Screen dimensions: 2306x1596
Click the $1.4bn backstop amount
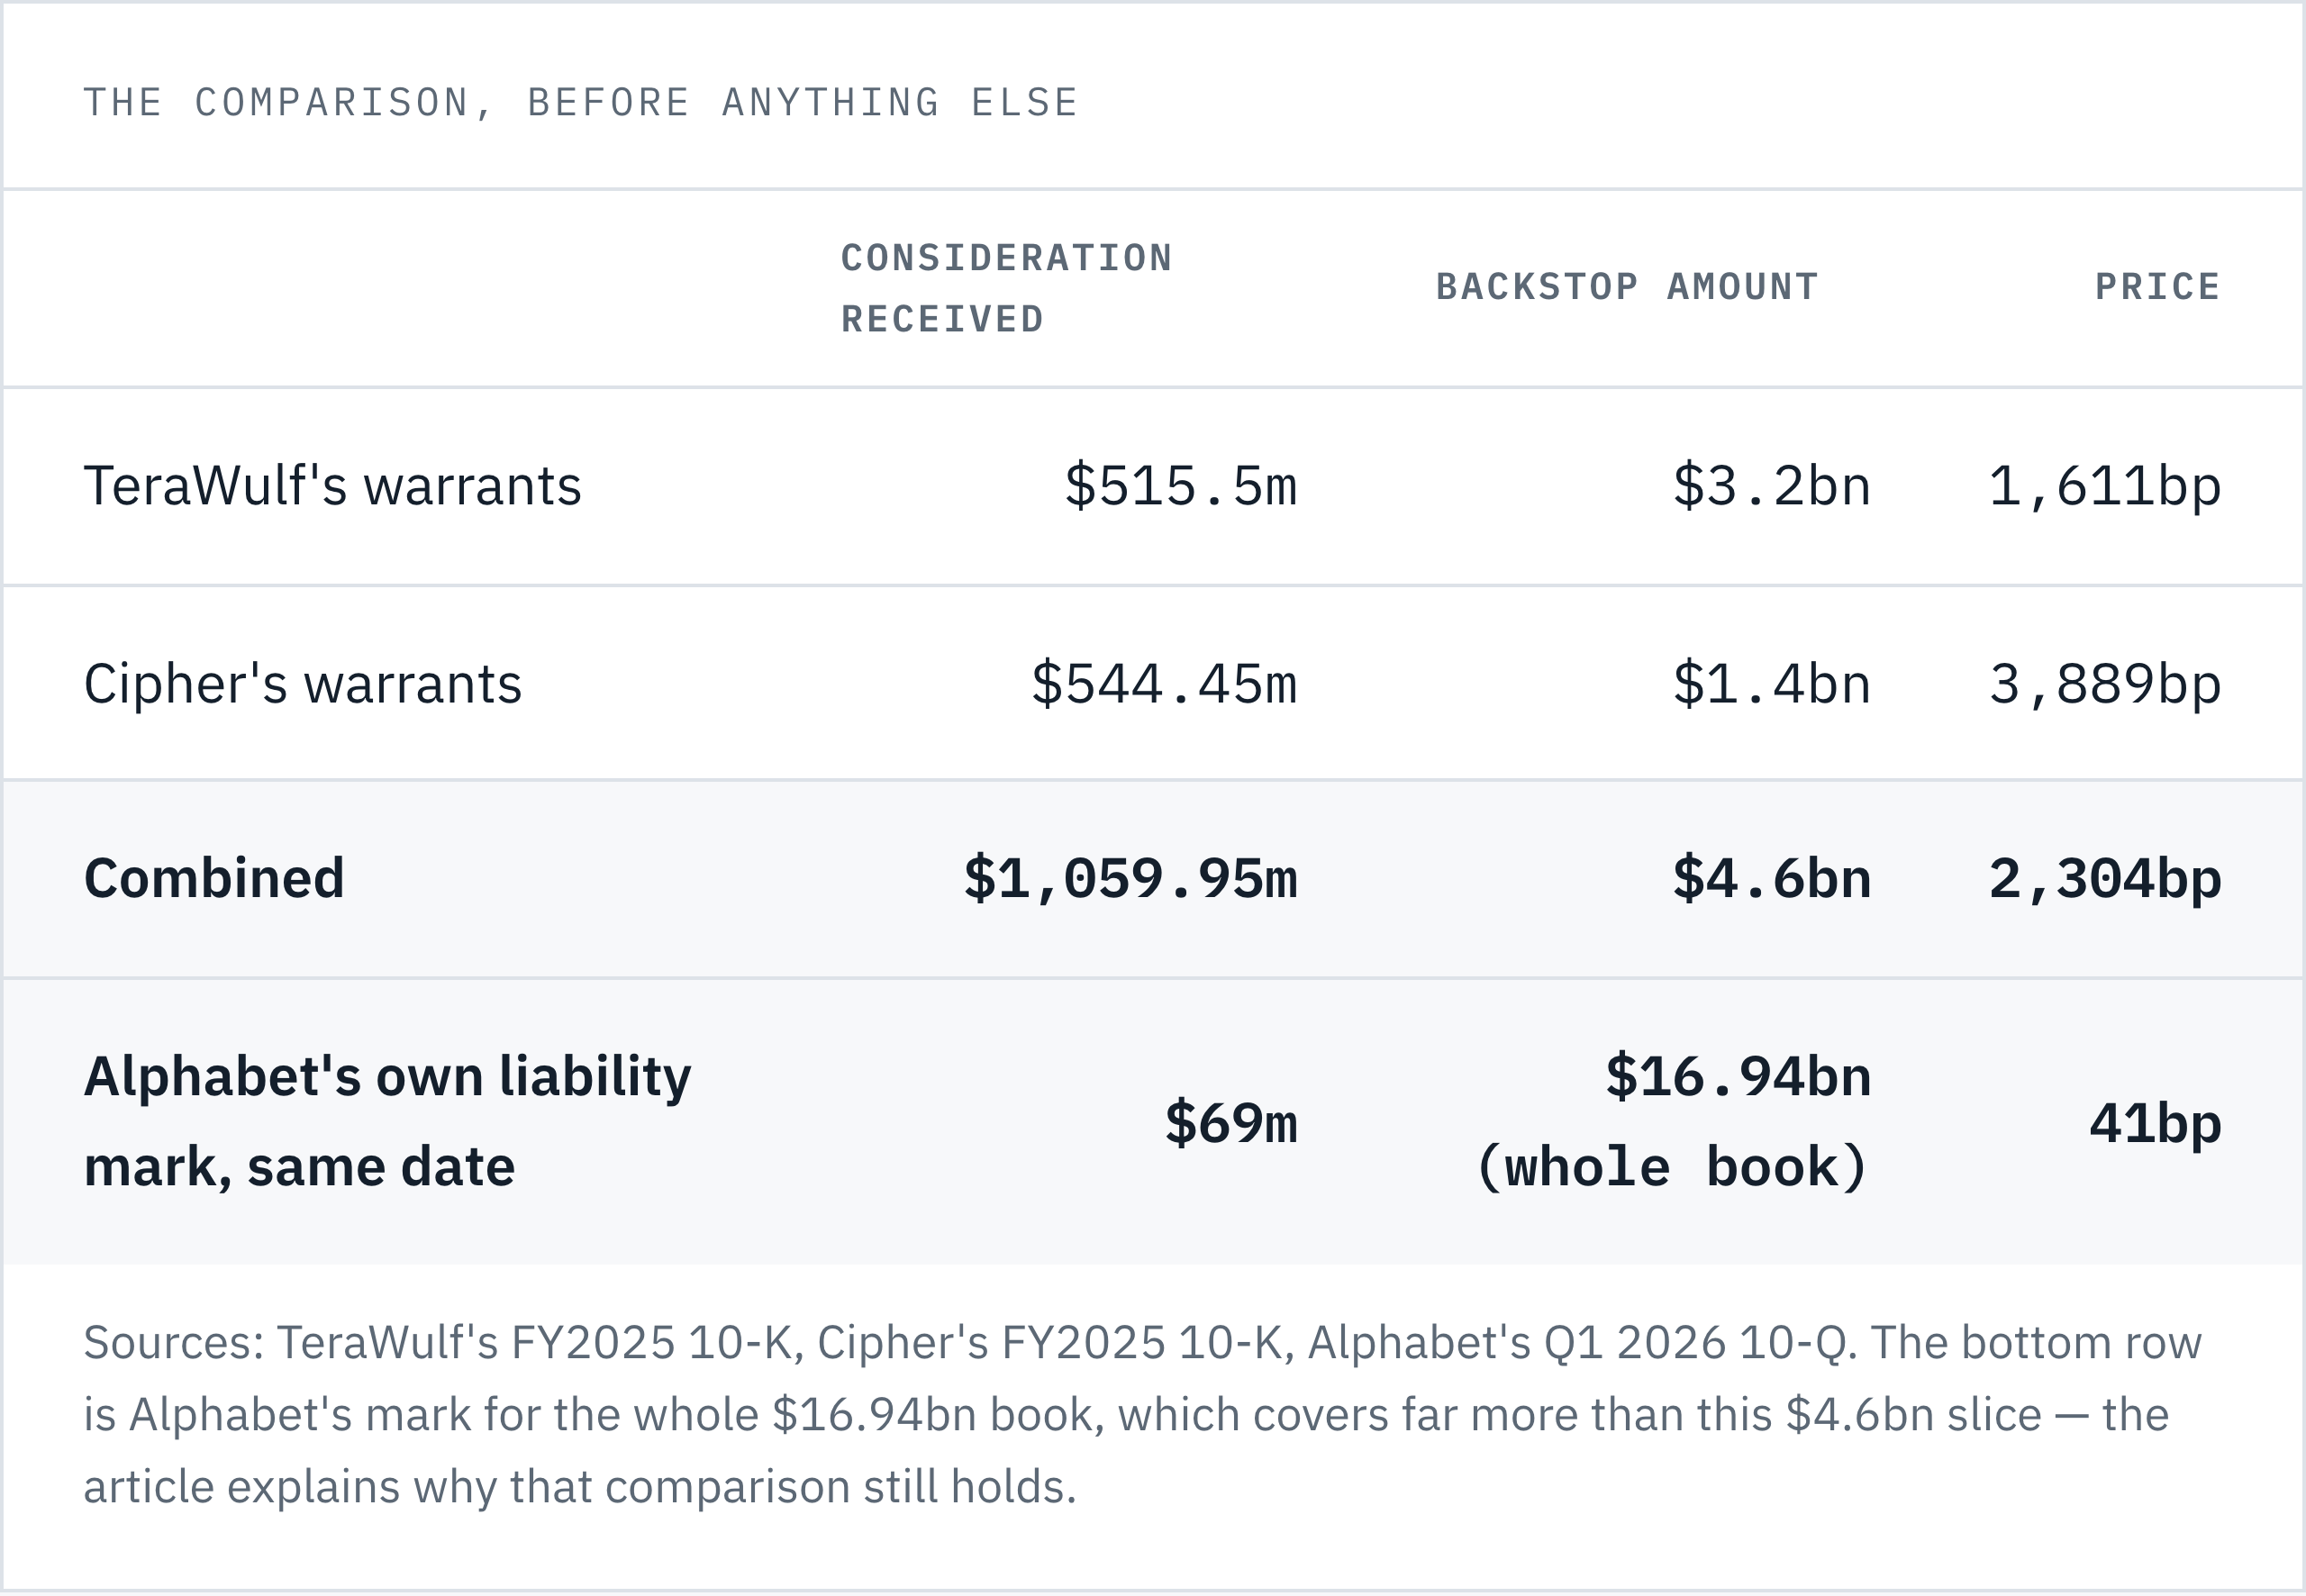point(1771,684)
